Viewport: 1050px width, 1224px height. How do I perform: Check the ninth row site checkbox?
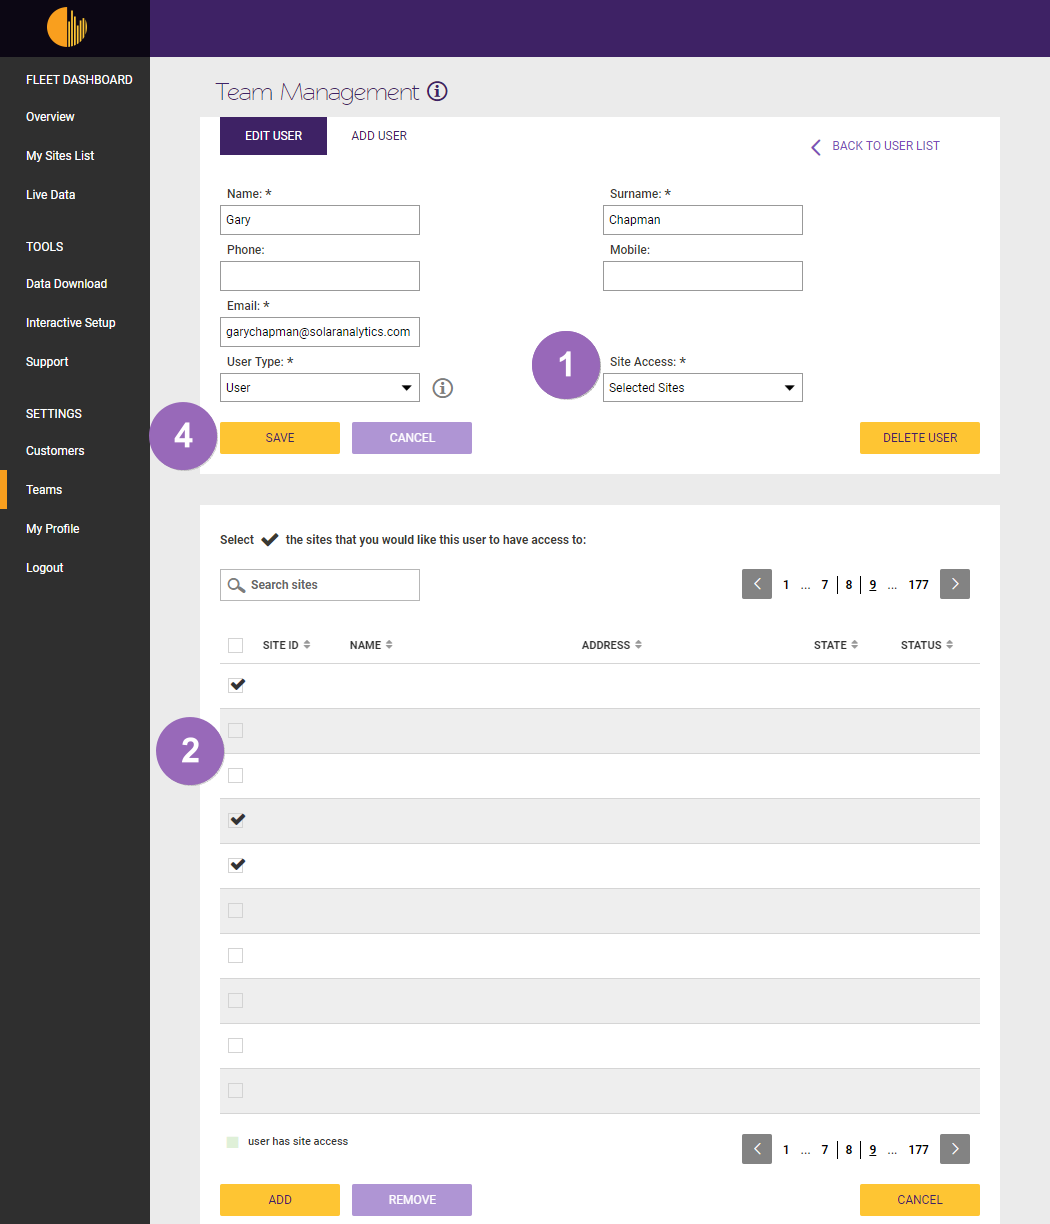pos(235,1045)
